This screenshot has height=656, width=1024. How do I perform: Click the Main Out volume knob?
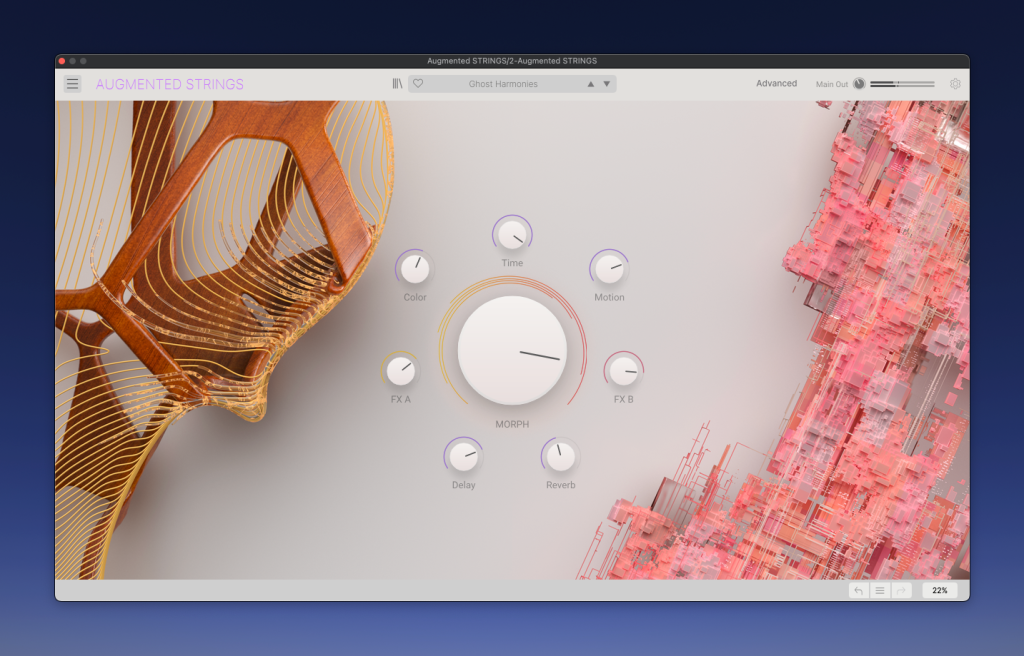pos(859,84)
